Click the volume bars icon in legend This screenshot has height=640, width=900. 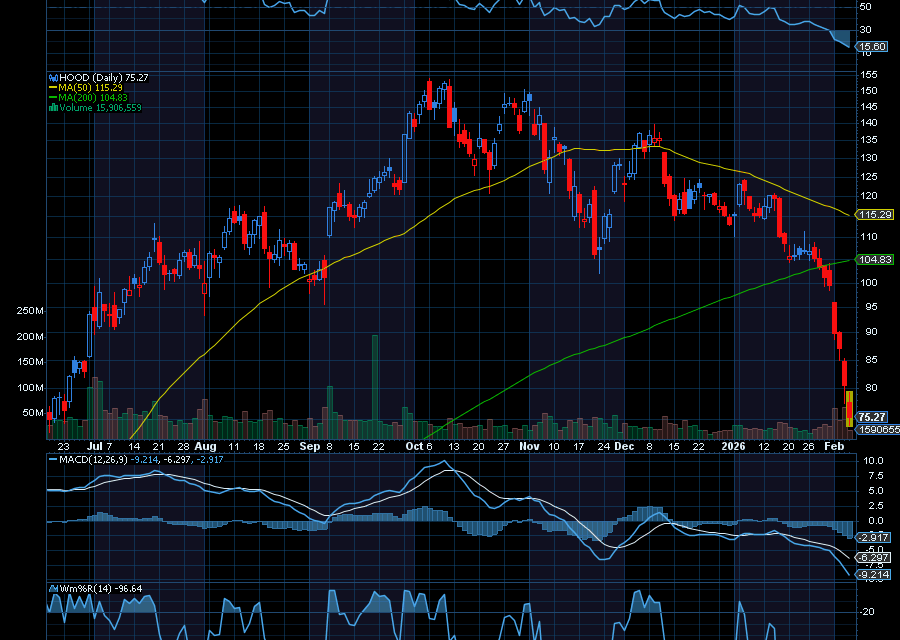(x=51, y=107)
